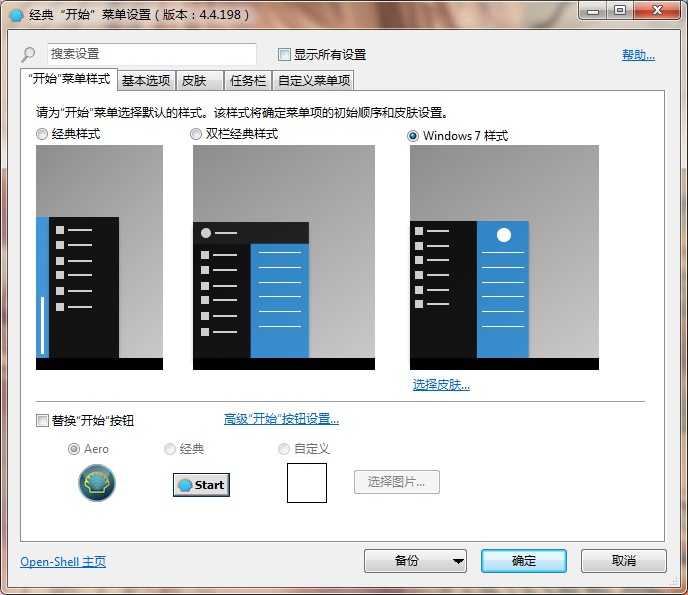Click the Windows 7 style preview thumbnail

(x=504, y=257)
